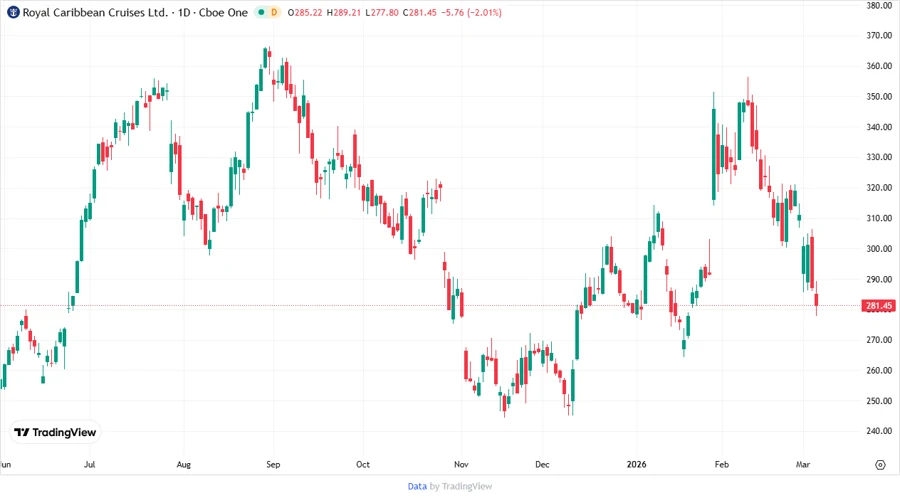Click the 350.00 price axis label
Screen dimensions: 900x498
click(x=879, y=96)
